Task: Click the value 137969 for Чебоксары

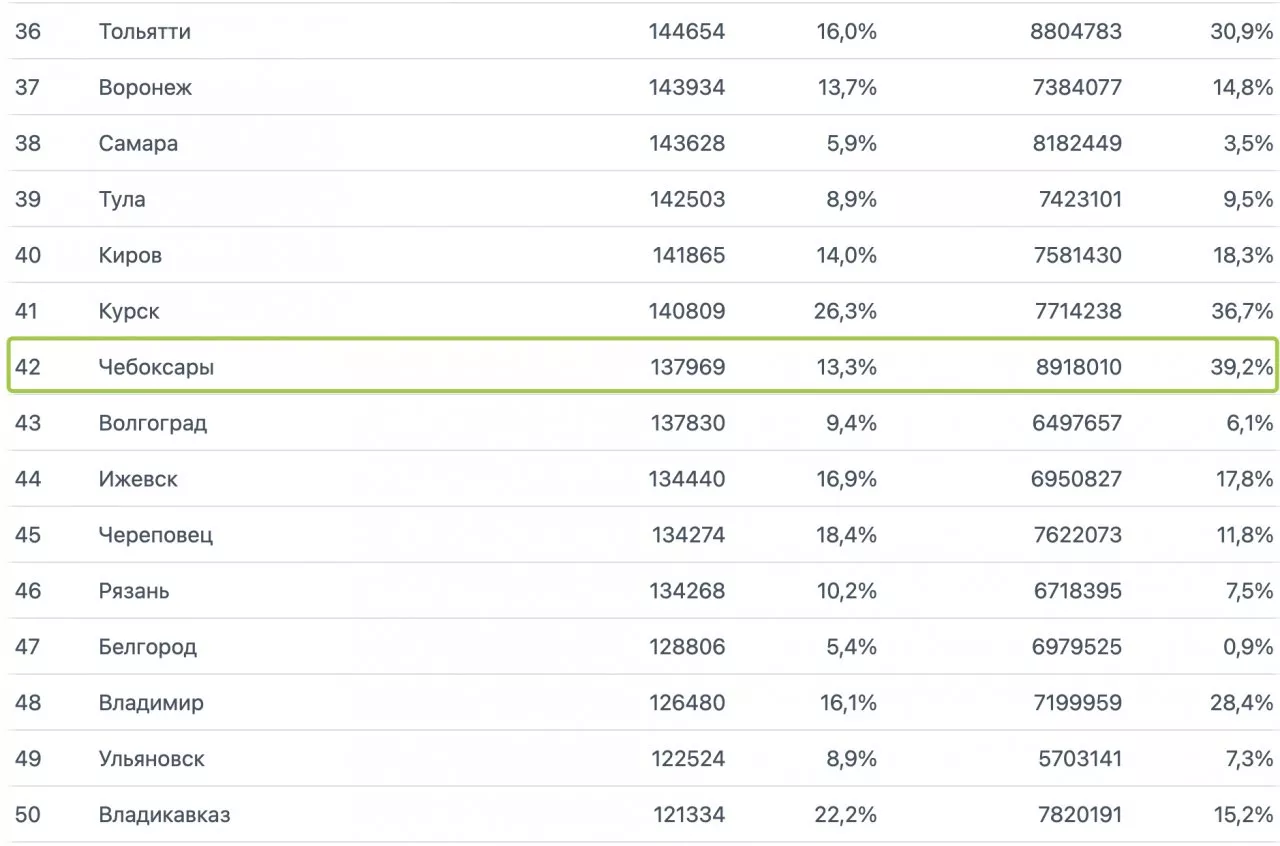Action: coord(687,368)
